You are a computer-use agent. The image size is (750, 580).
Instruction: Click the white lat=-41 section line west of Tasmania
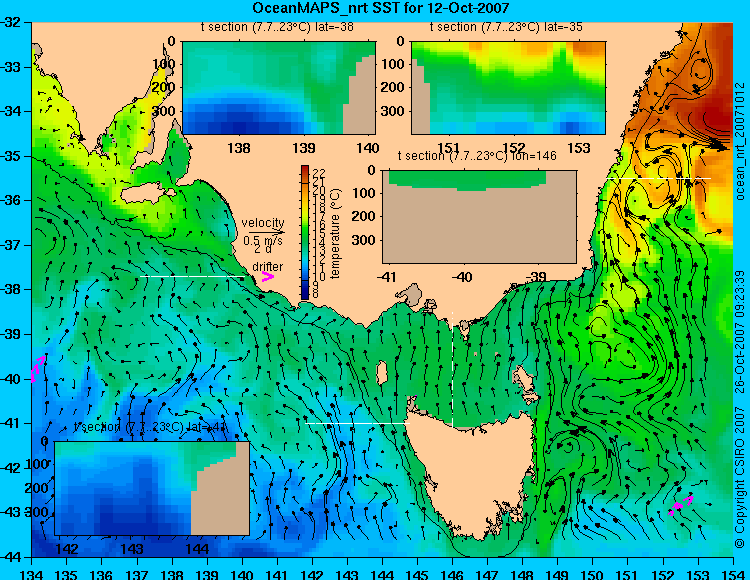point(358,423)
